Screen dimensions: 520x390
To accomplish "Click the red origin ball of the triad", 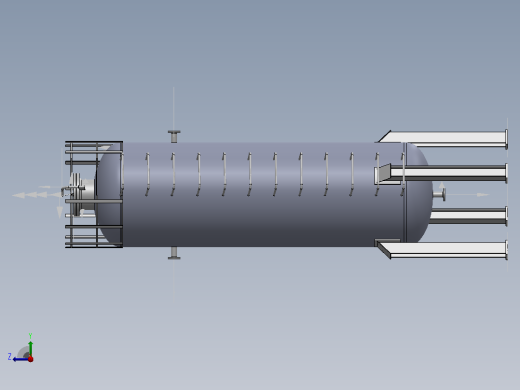I will (31, 359).
